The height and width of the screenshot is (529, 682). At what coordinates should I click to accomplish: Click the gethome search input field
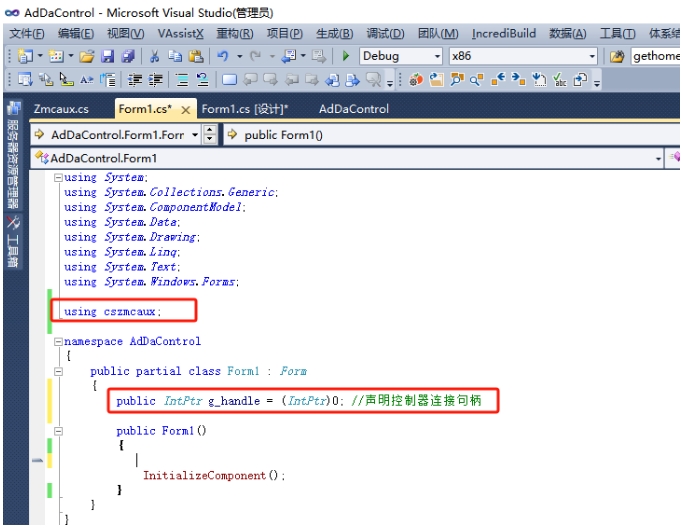pyautogui.click(x=655, y=56)
